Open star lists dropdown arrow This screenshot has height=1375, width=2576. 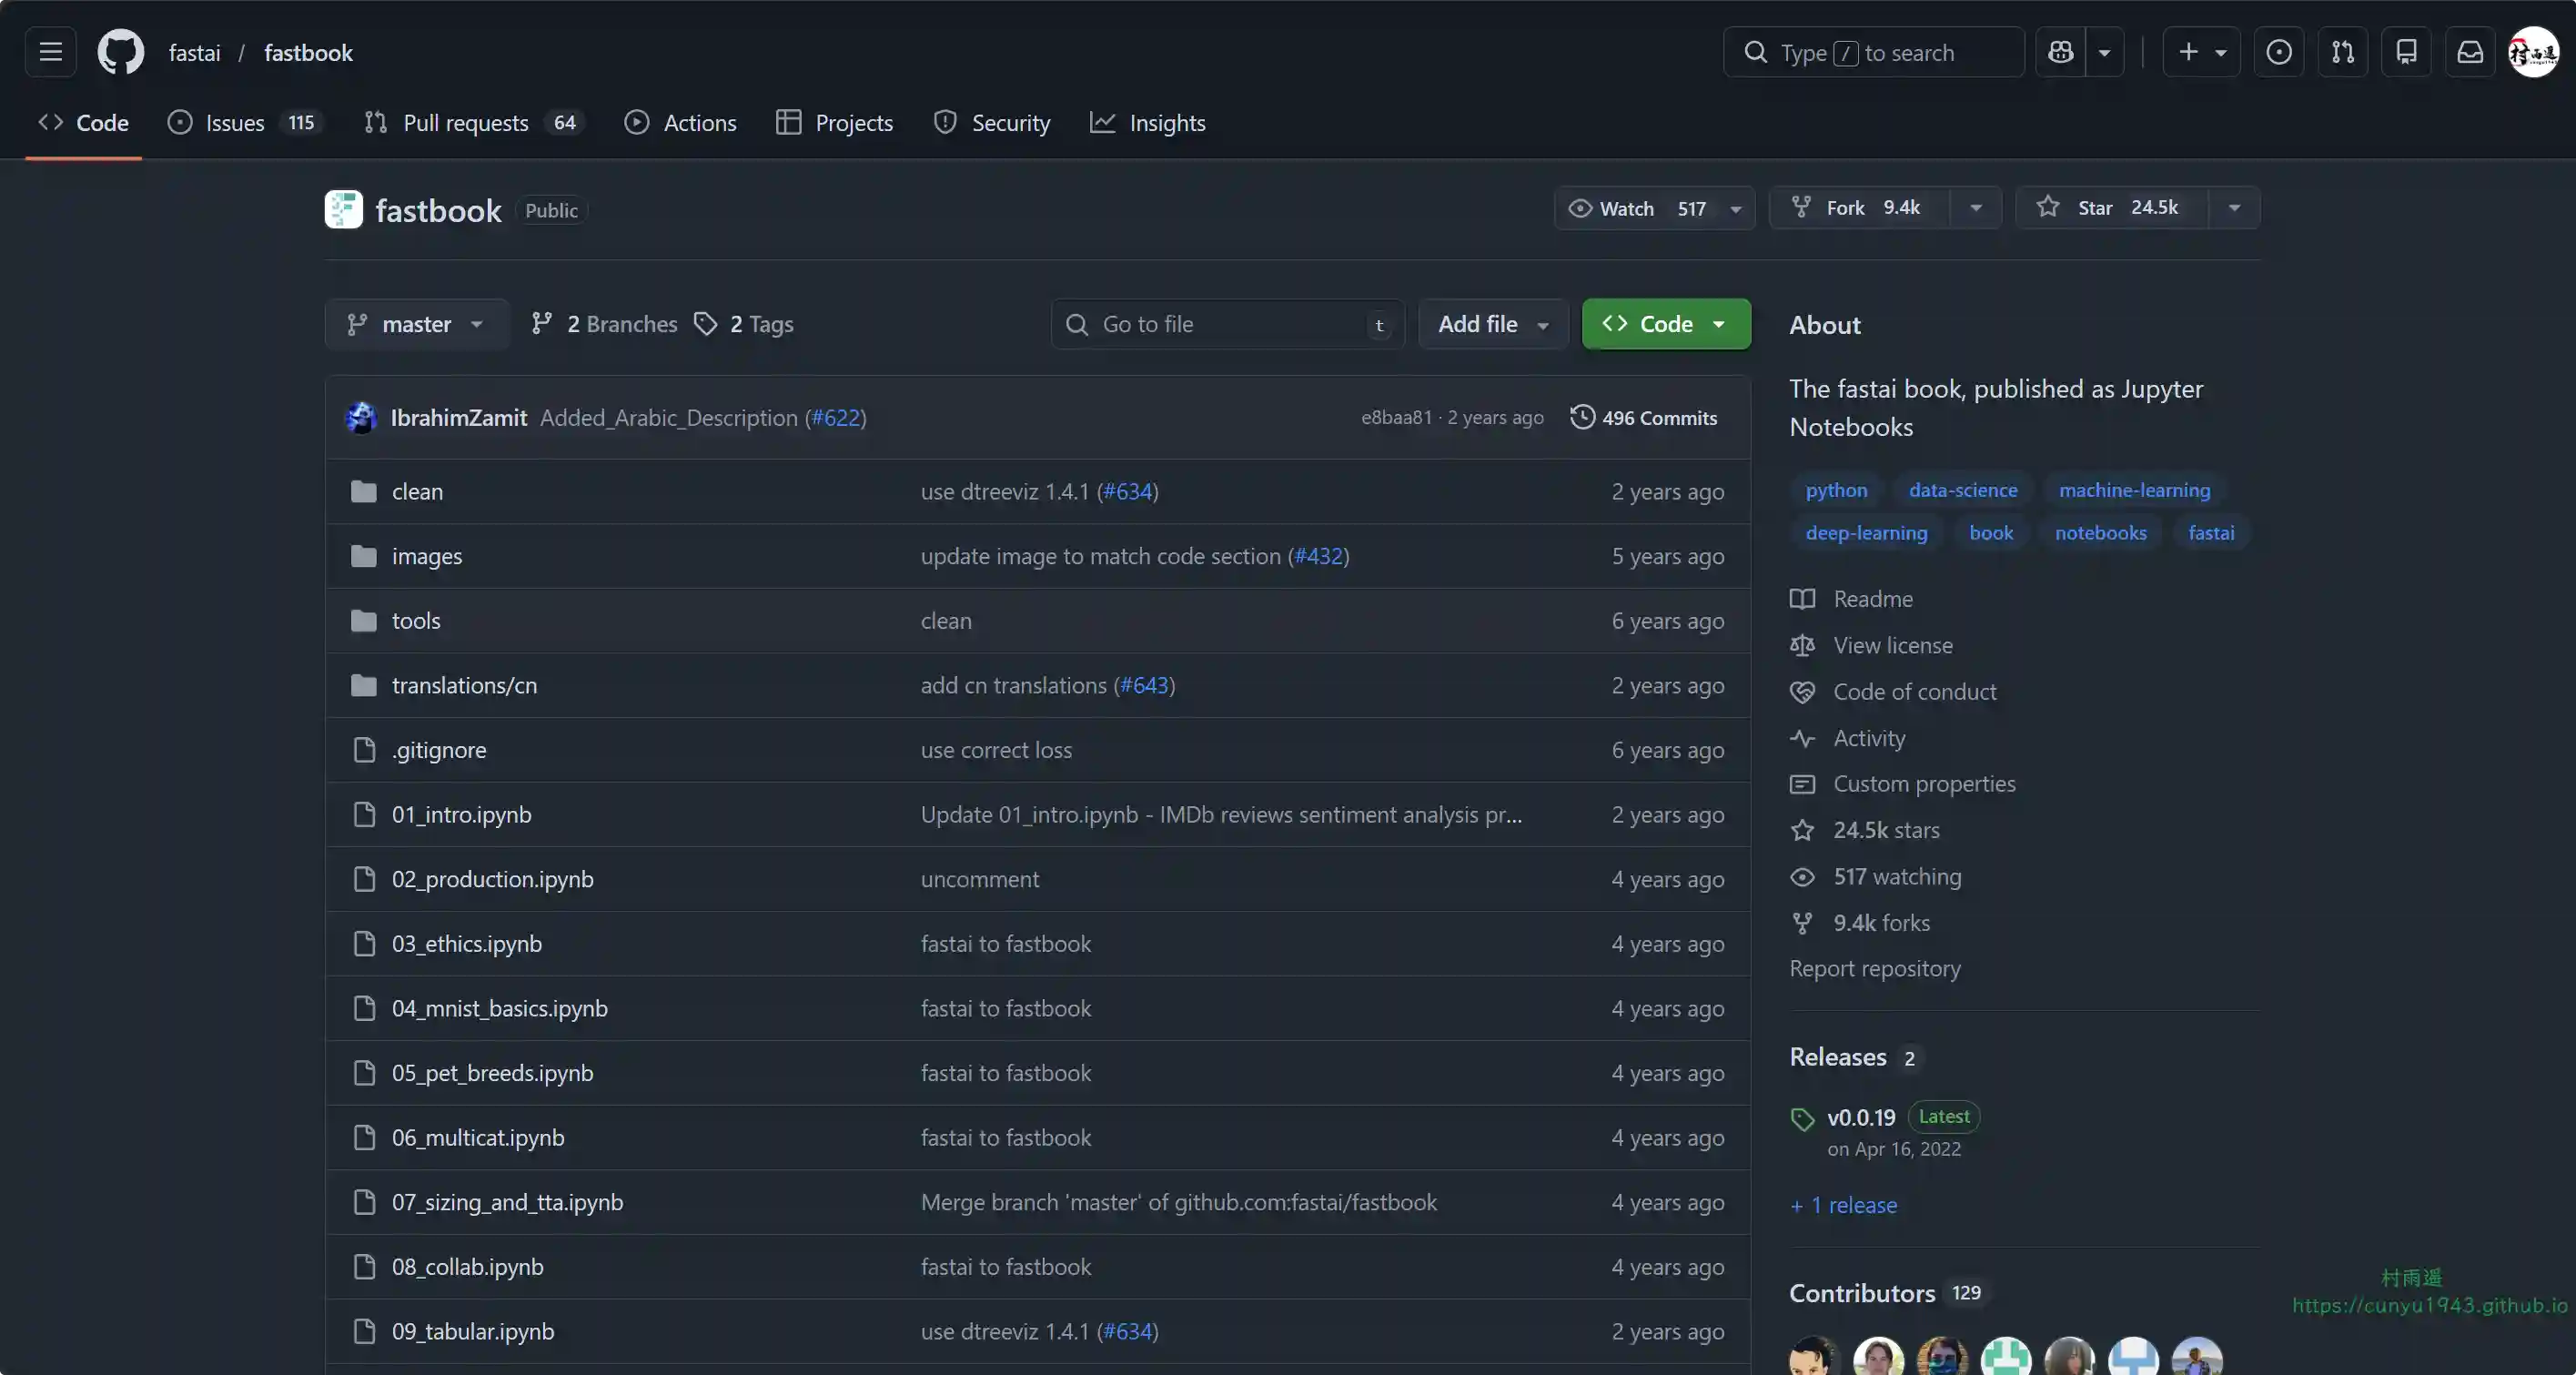(2234, 208)
